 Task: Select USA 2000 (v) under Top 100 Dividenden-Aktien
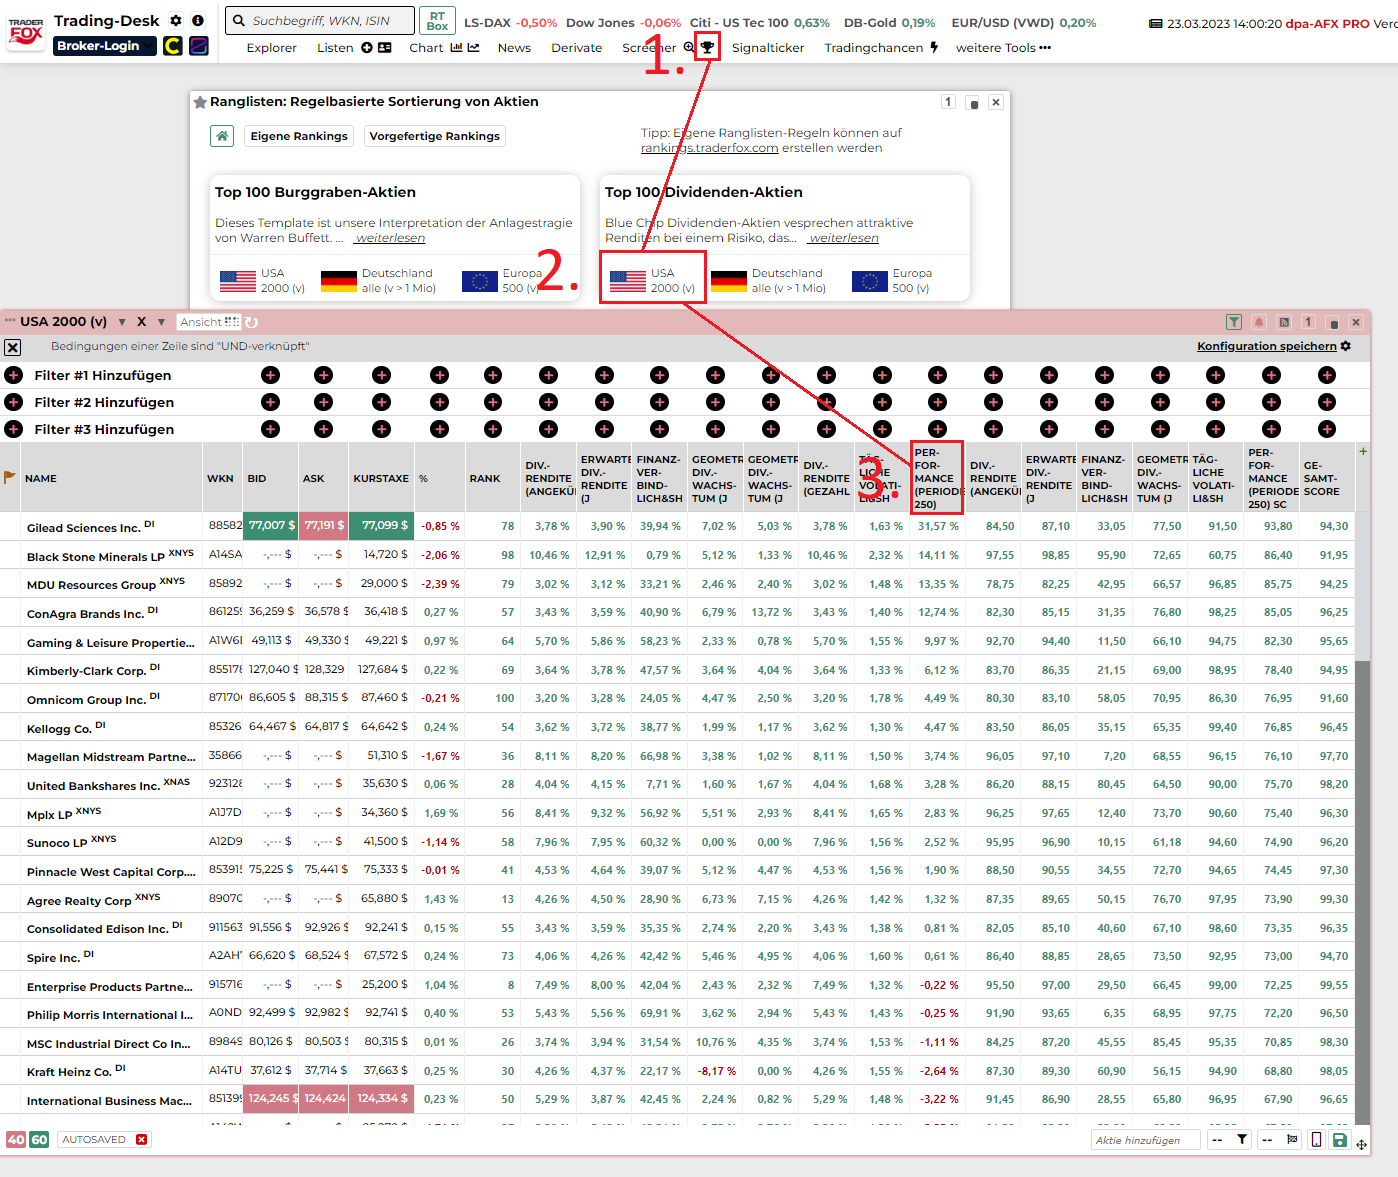653,280
